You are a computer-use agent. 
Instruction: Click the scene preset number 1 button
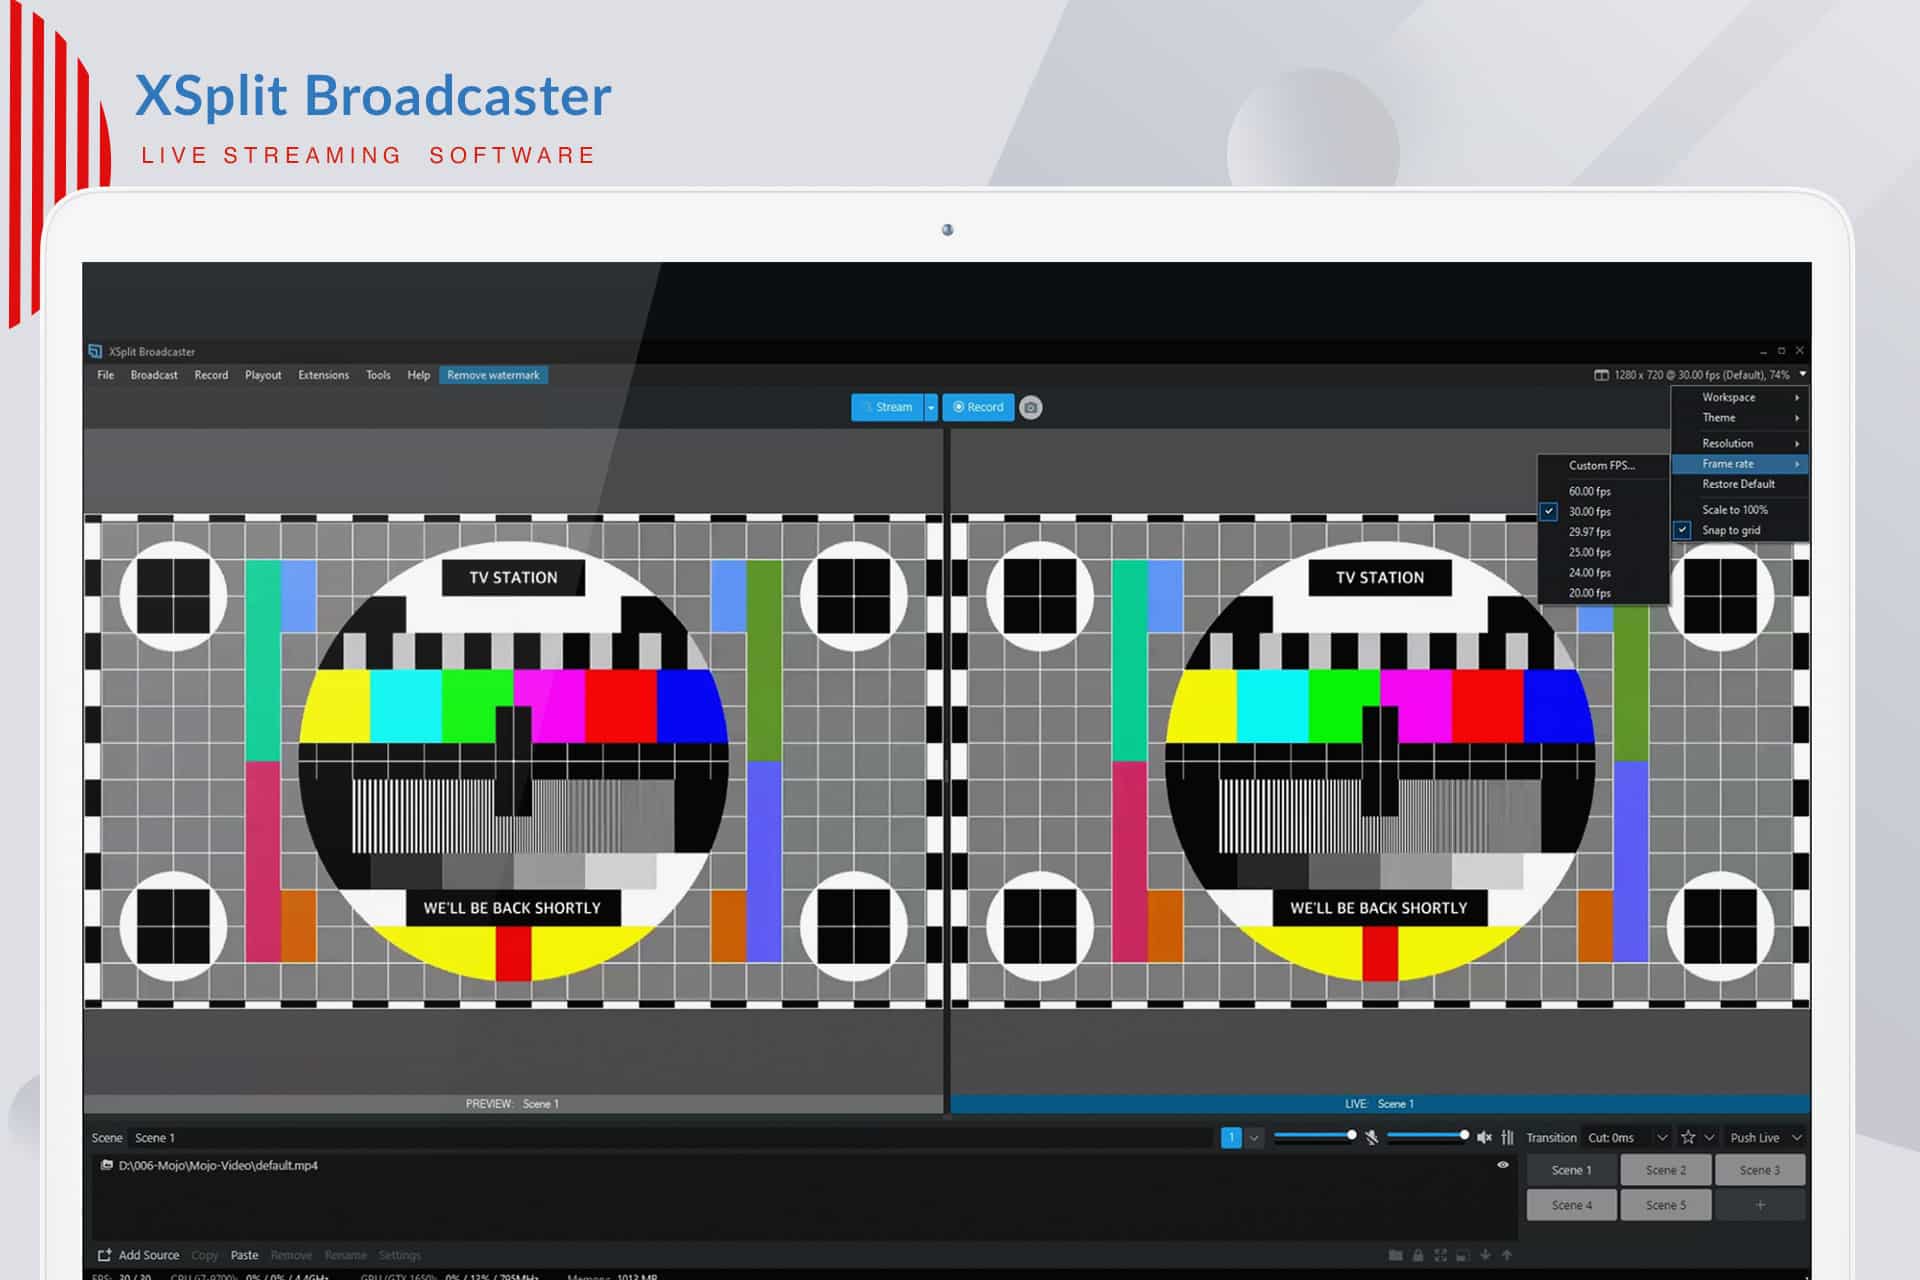tap(1231, 1138)
